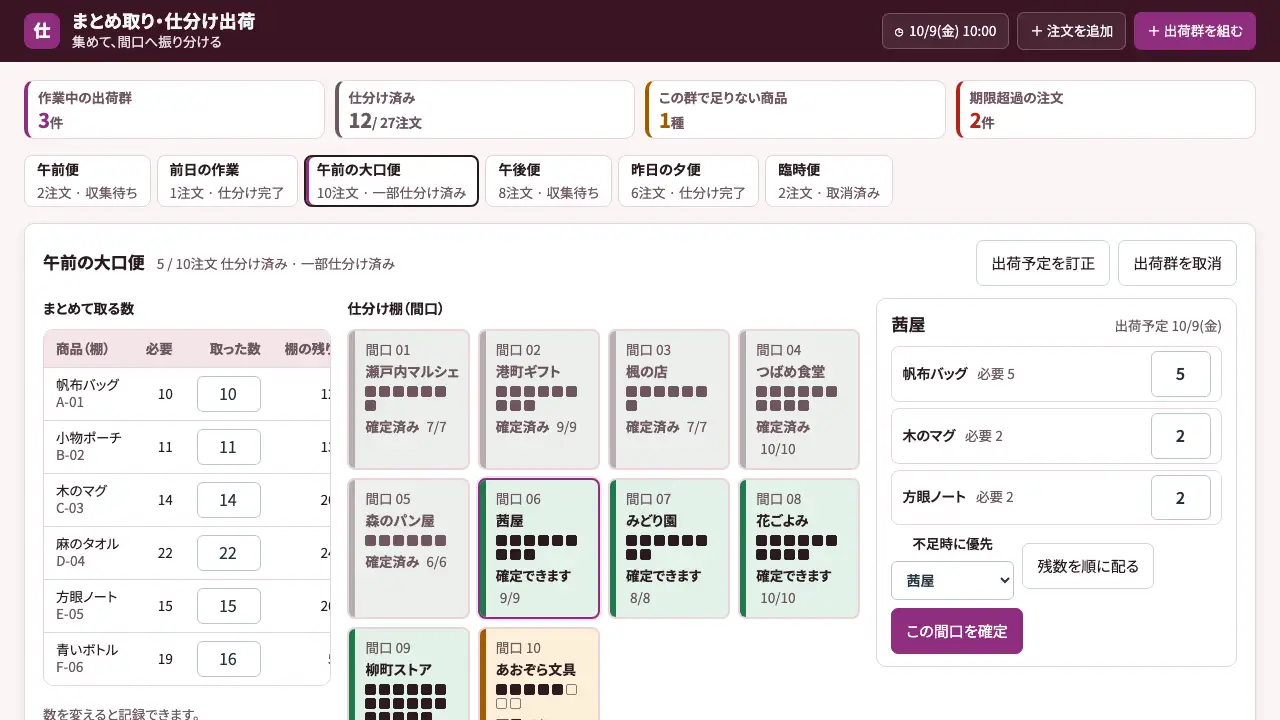Image resolution: width=1280 pixels, height=720 pixels.
Task: Select 間口 03 楓の店 card
Action: [669, 399]
